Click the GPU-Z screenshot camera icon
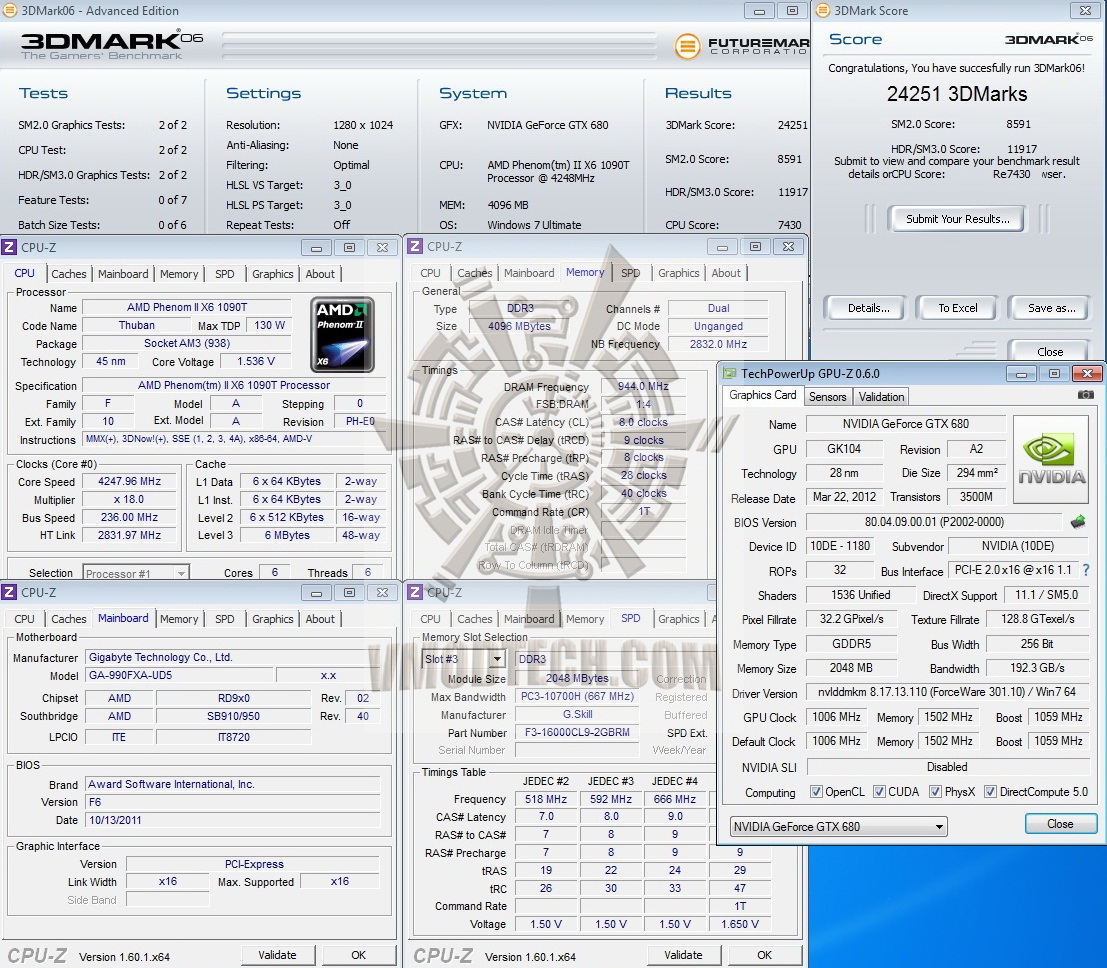Screen dimensions: 1107x968 tap(1085, 395)
